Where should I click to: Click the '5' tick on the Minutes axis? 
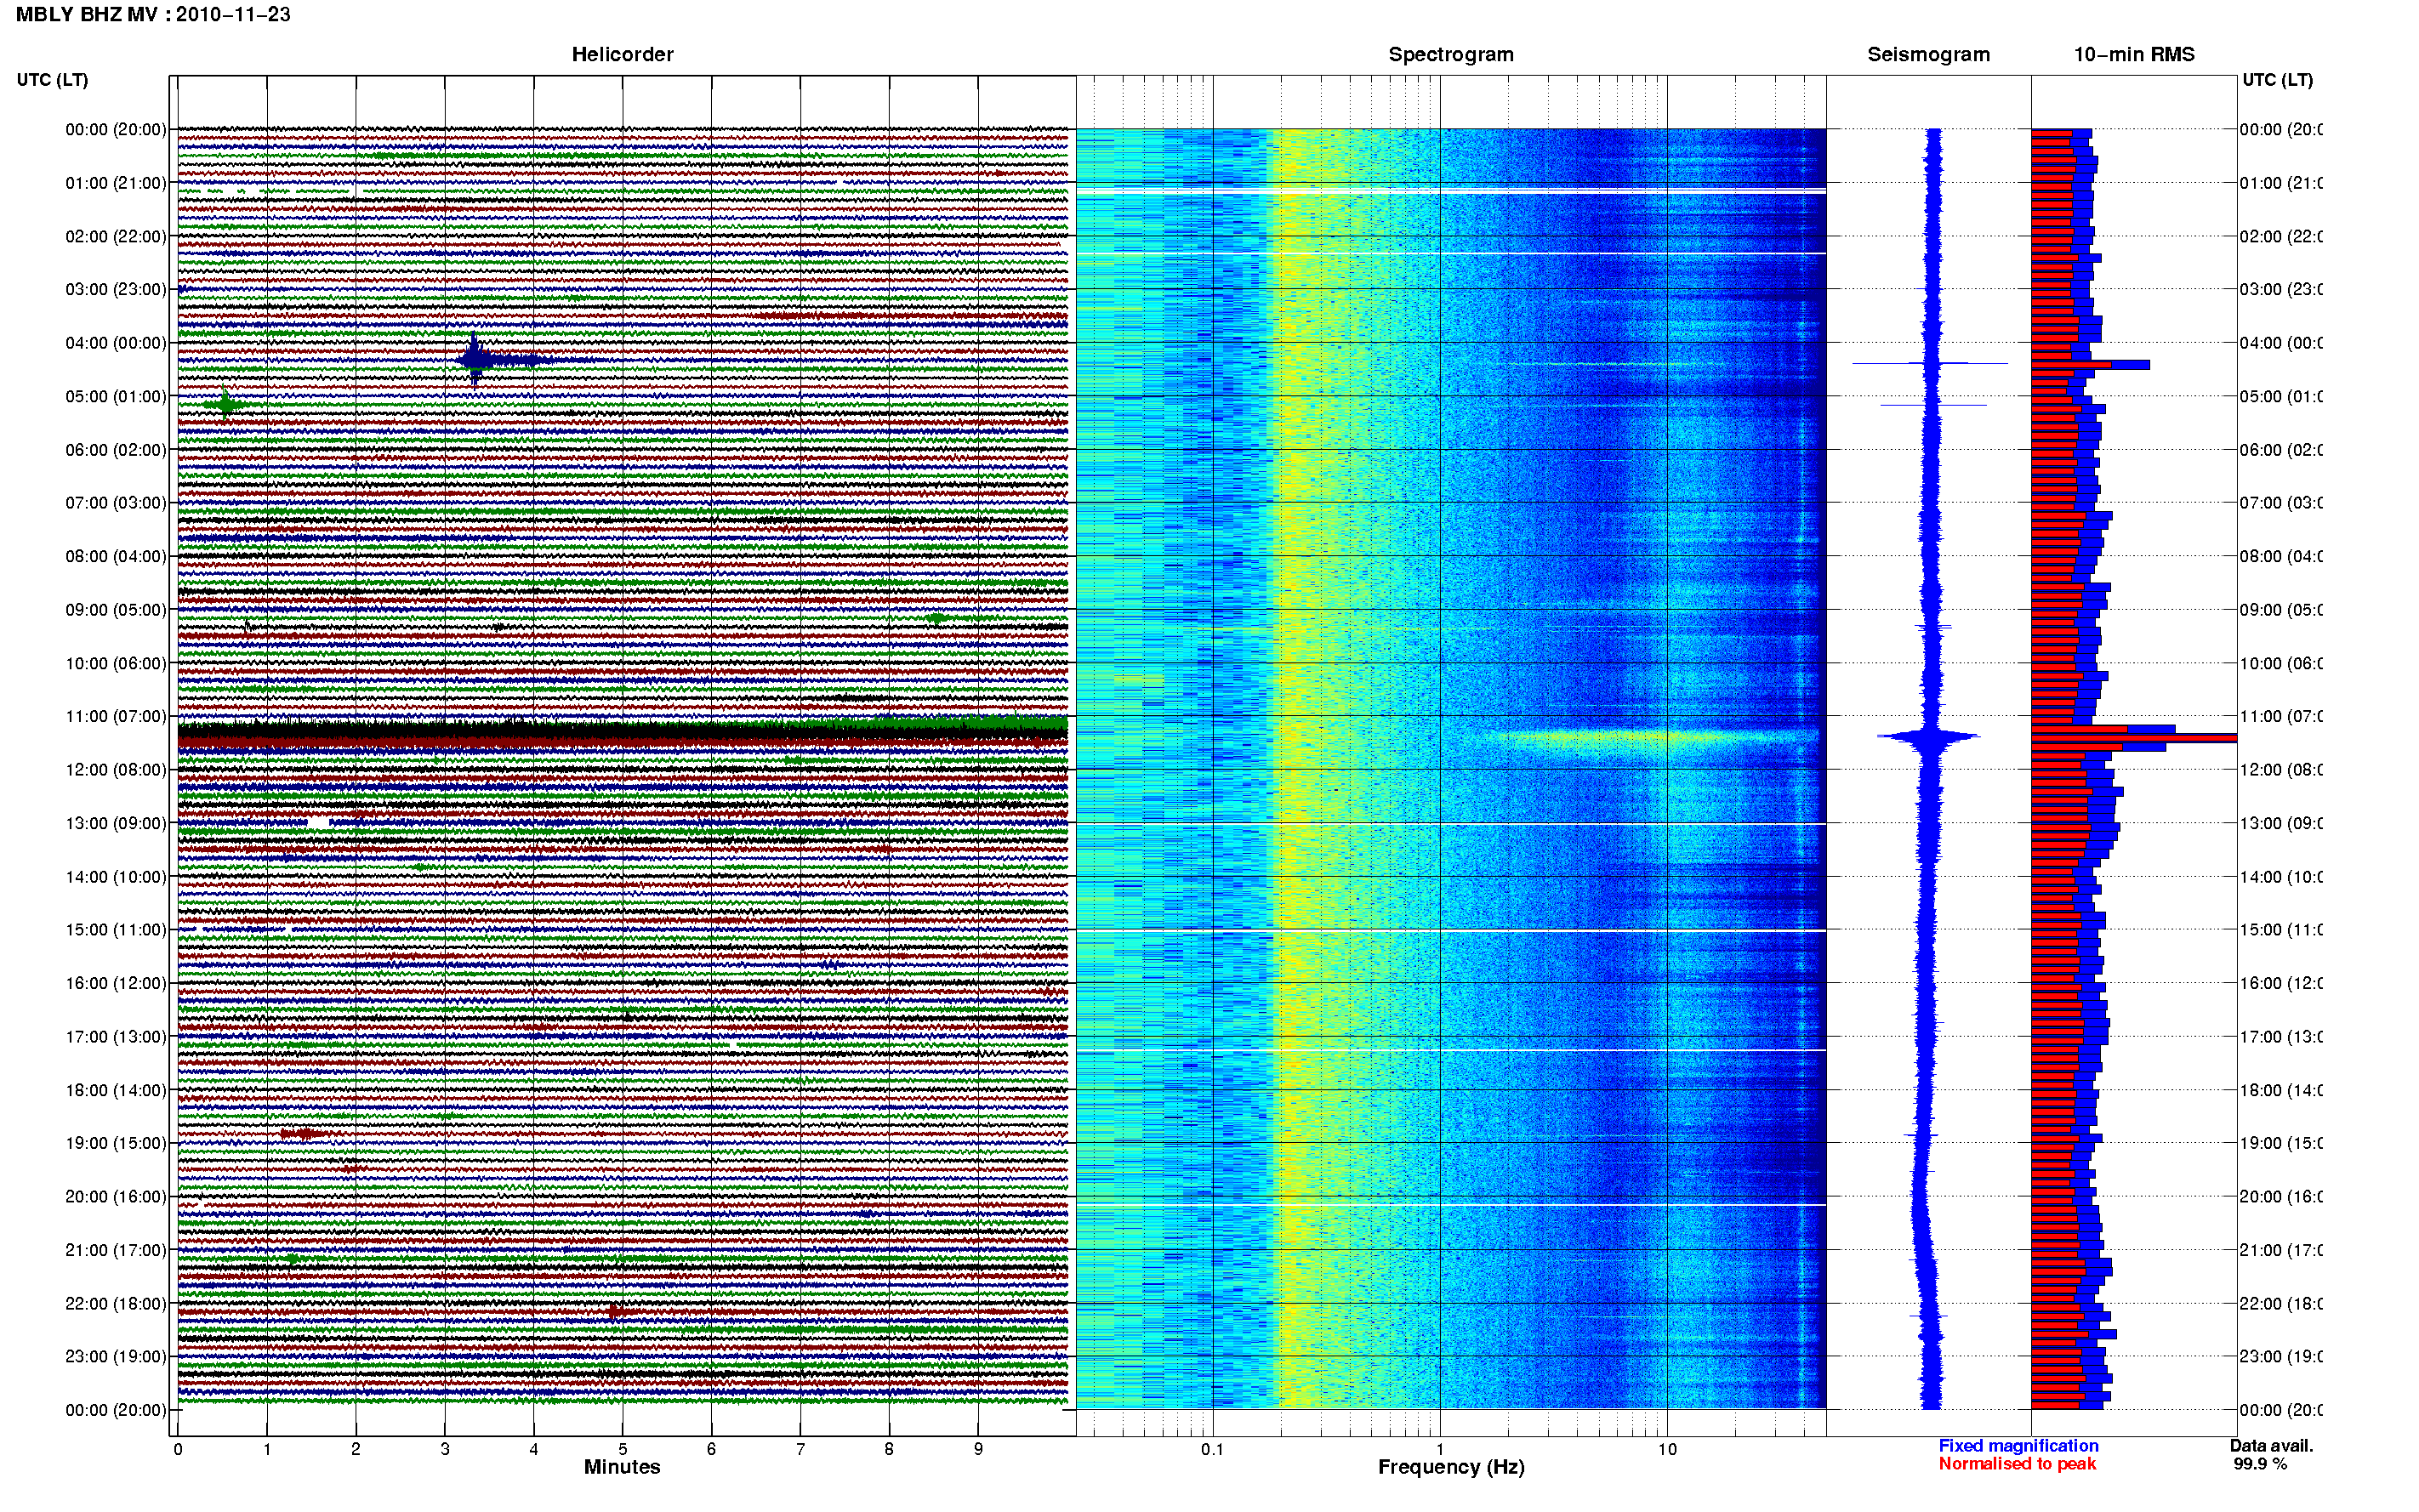(x=623, y=1449)
